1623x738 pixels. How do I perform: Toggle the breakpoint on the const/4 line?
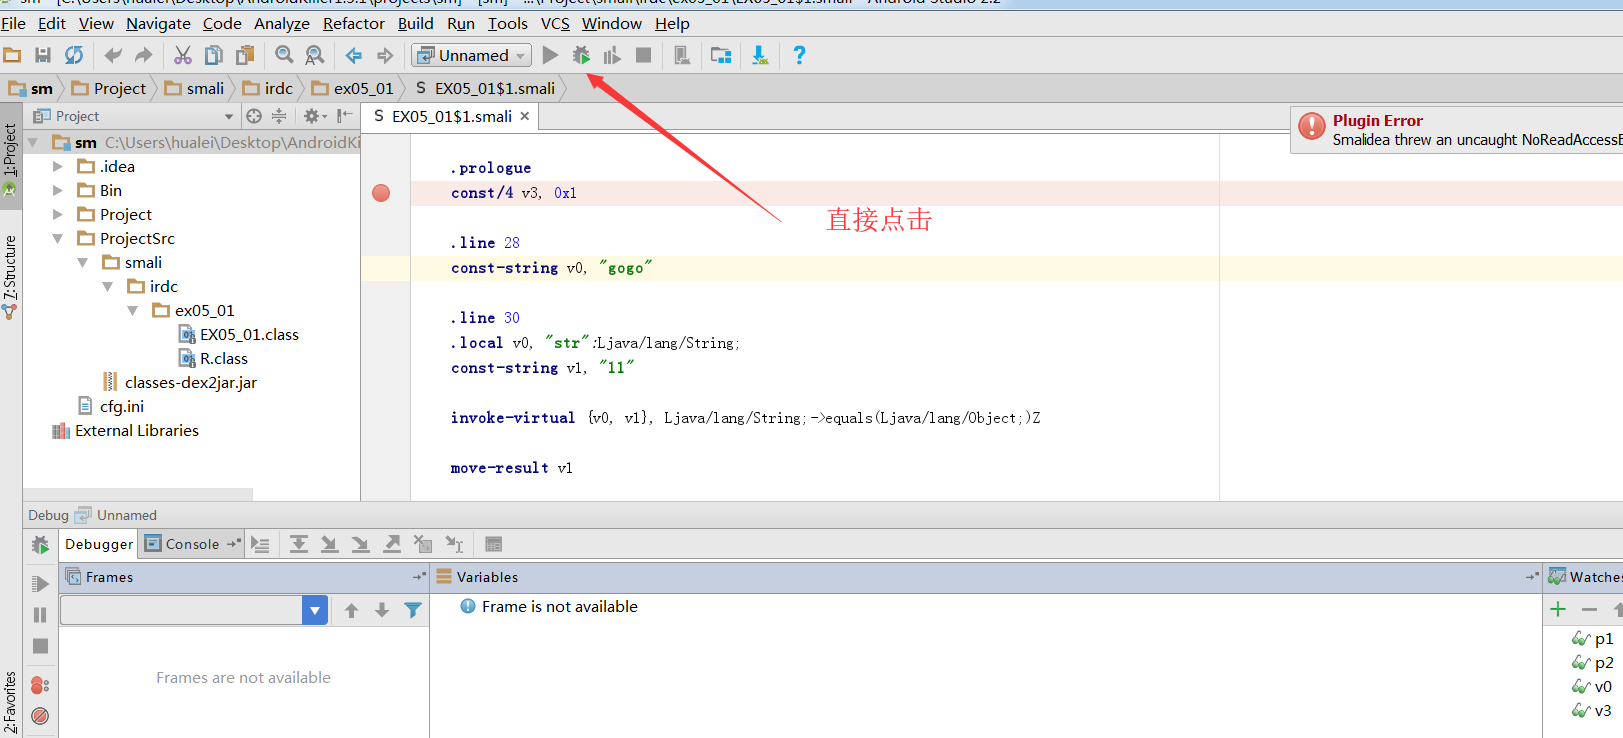[381, 193]
